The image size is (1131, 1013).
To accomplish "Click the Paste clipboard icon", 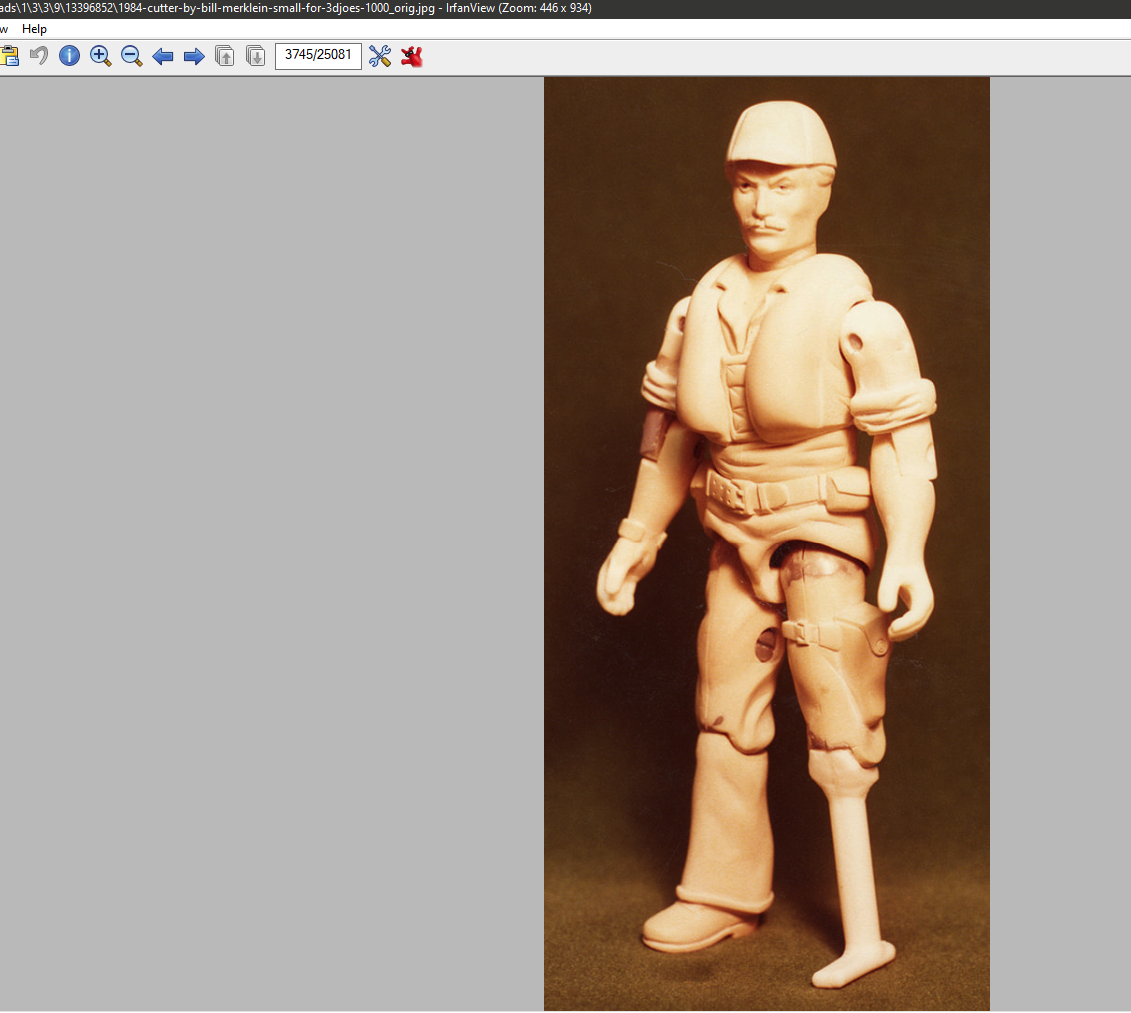I will pyautogui.click(x=8, y=56).
